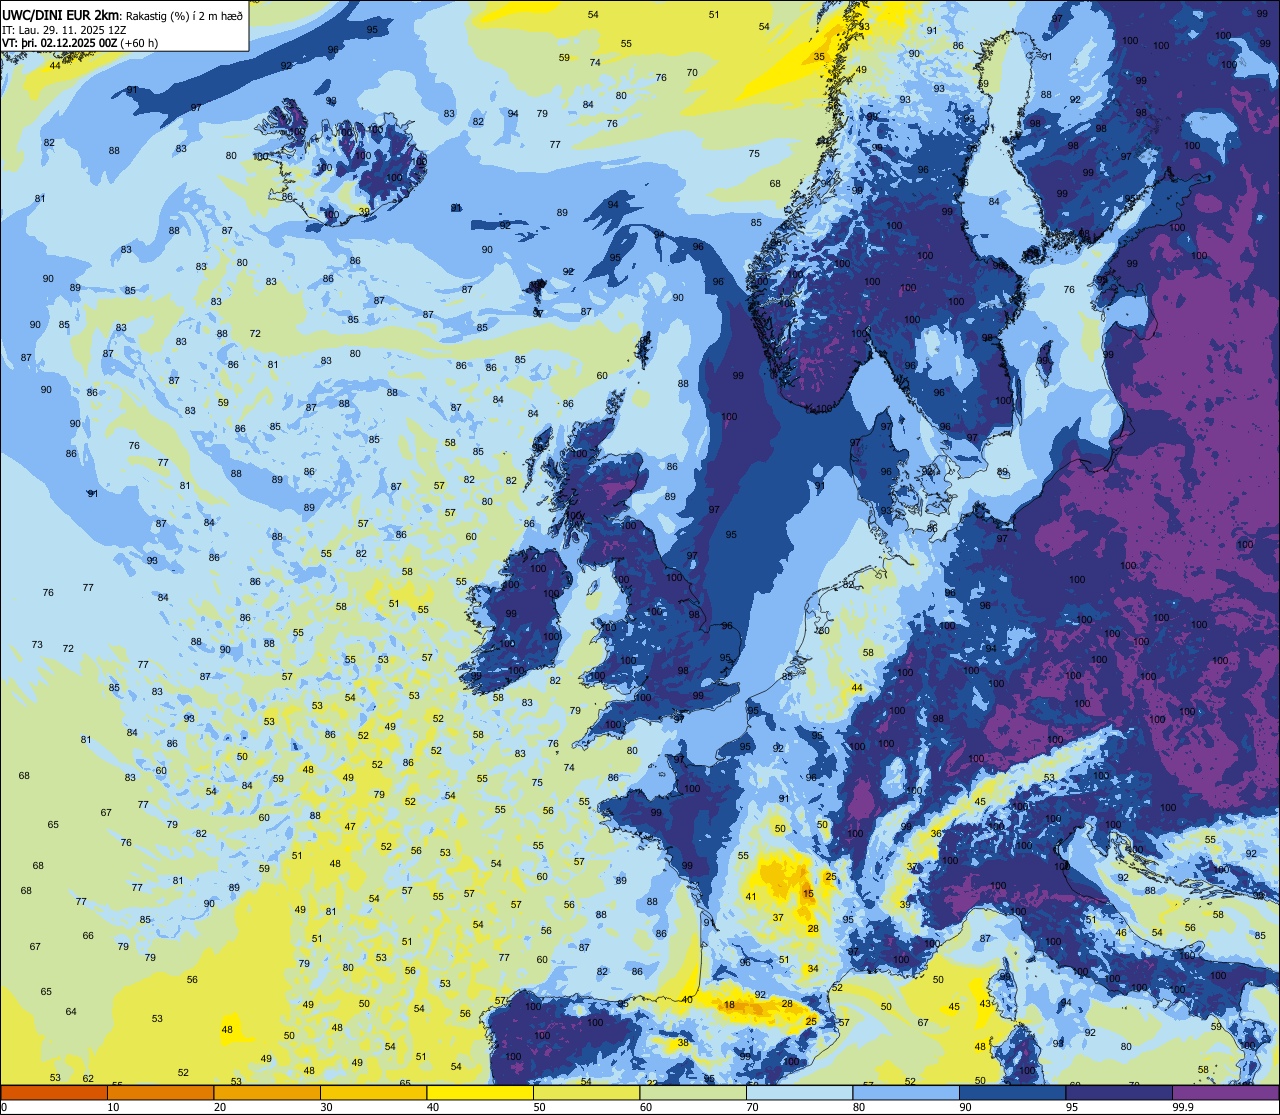Viewport: 1280px width, 1115px height.
Task: Select the navy 95–99.9 legend swatch
Action: point(1119,1092)
